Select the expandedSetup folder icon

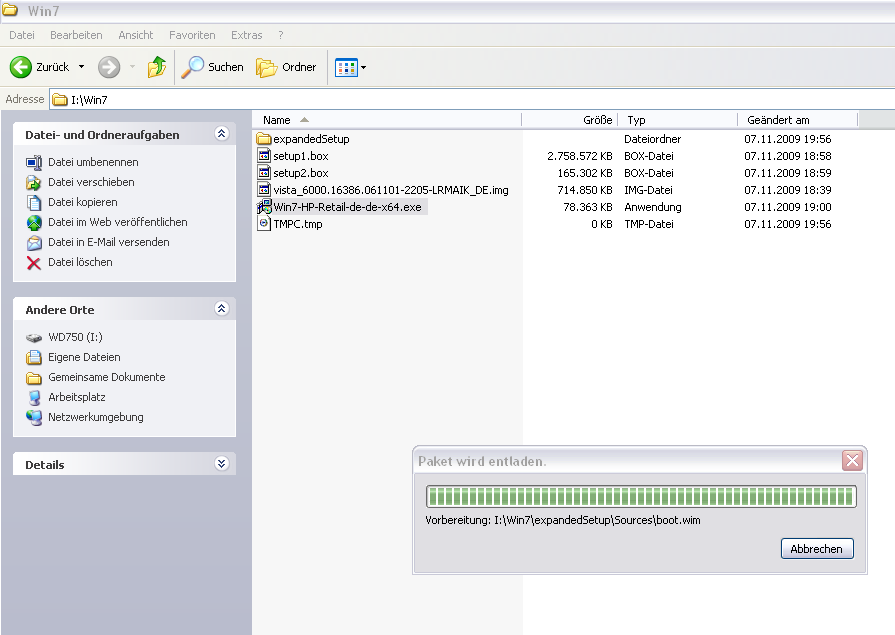(263, 138)
